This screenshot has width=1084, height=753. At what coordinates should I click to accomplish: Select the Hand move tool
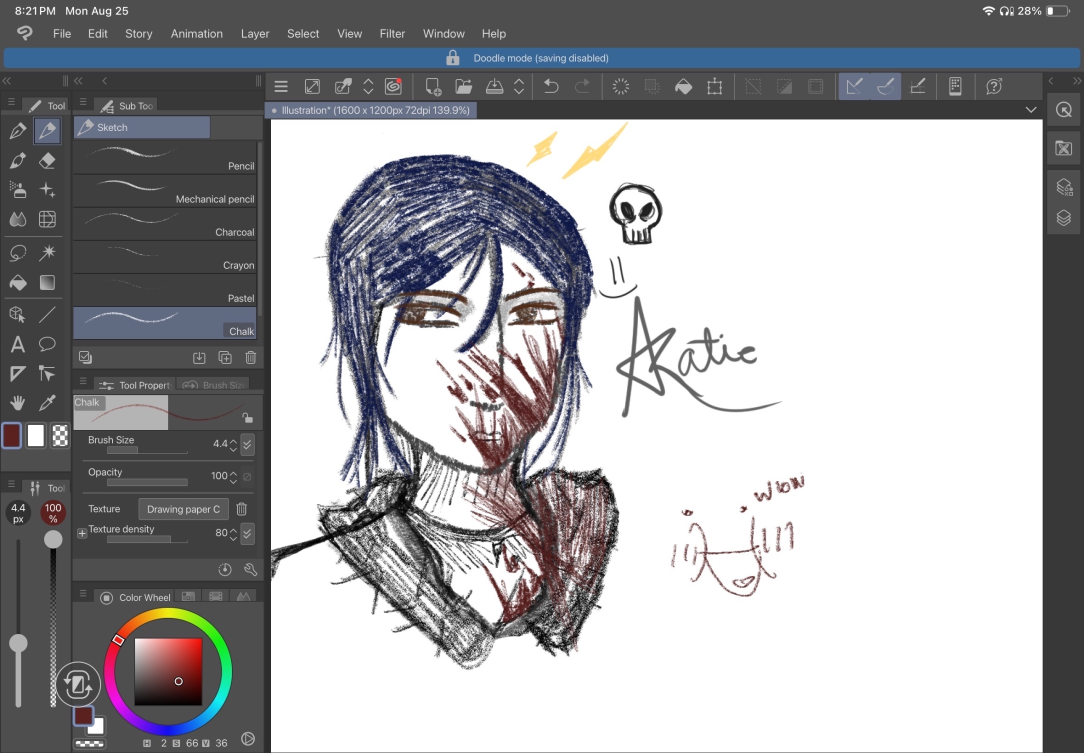(x=18, y=402)
